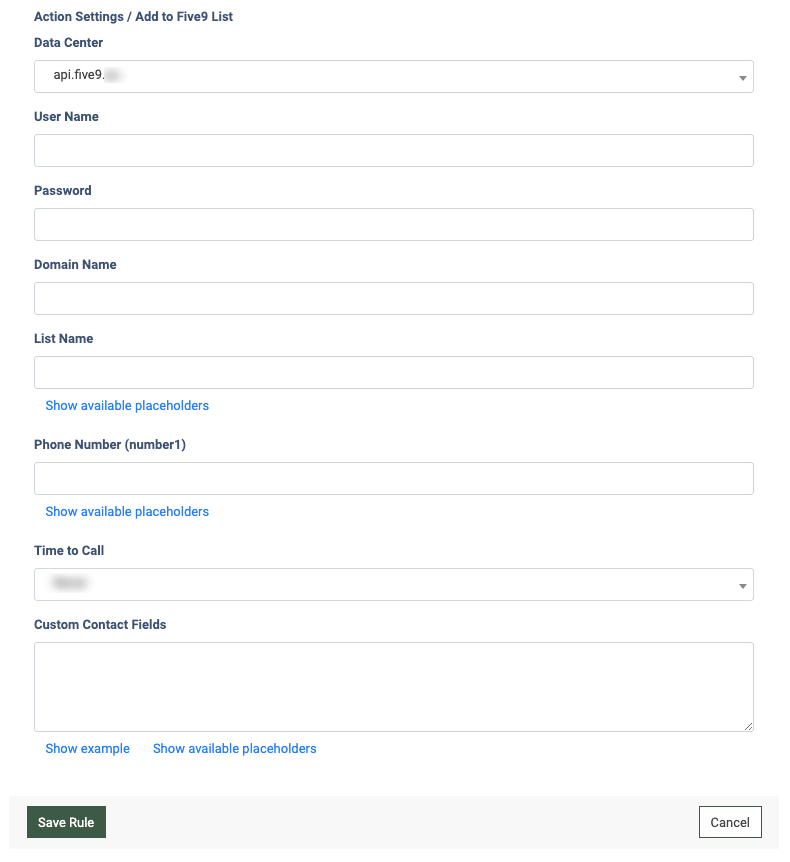Open the Show example link

87,749
